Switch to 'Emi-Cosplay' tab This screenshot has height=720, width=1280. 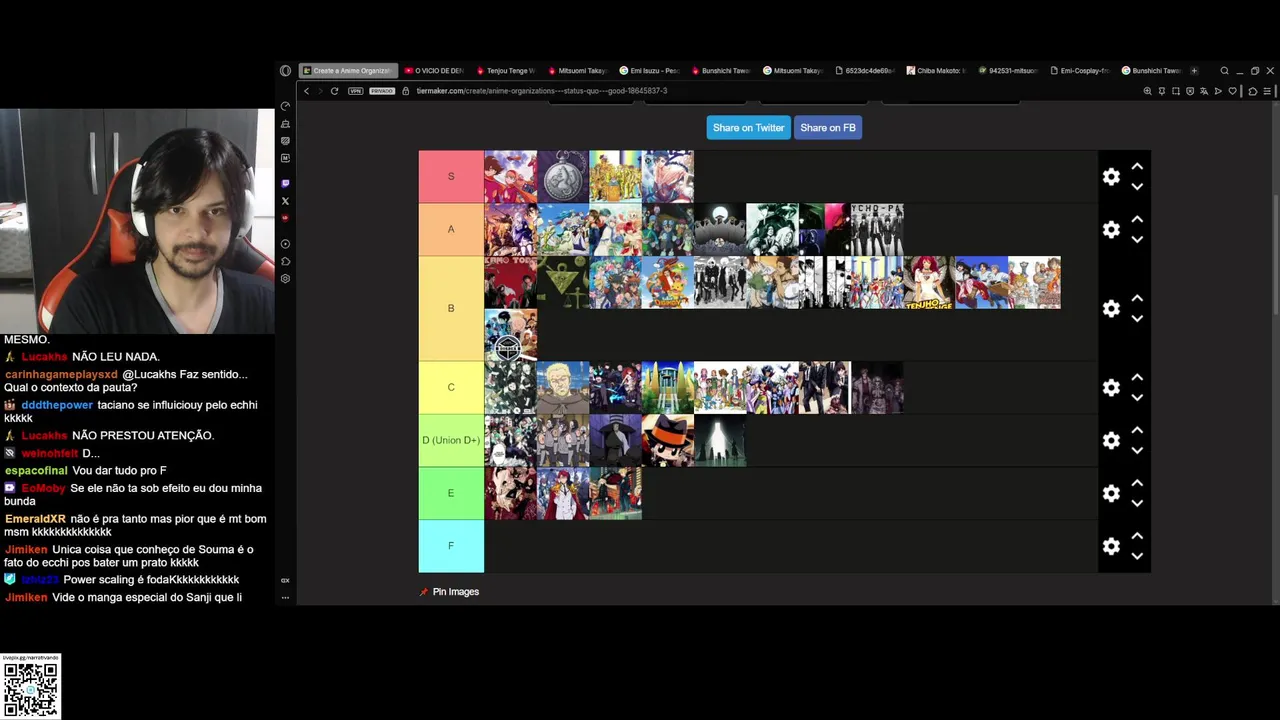coord(1079,71)
